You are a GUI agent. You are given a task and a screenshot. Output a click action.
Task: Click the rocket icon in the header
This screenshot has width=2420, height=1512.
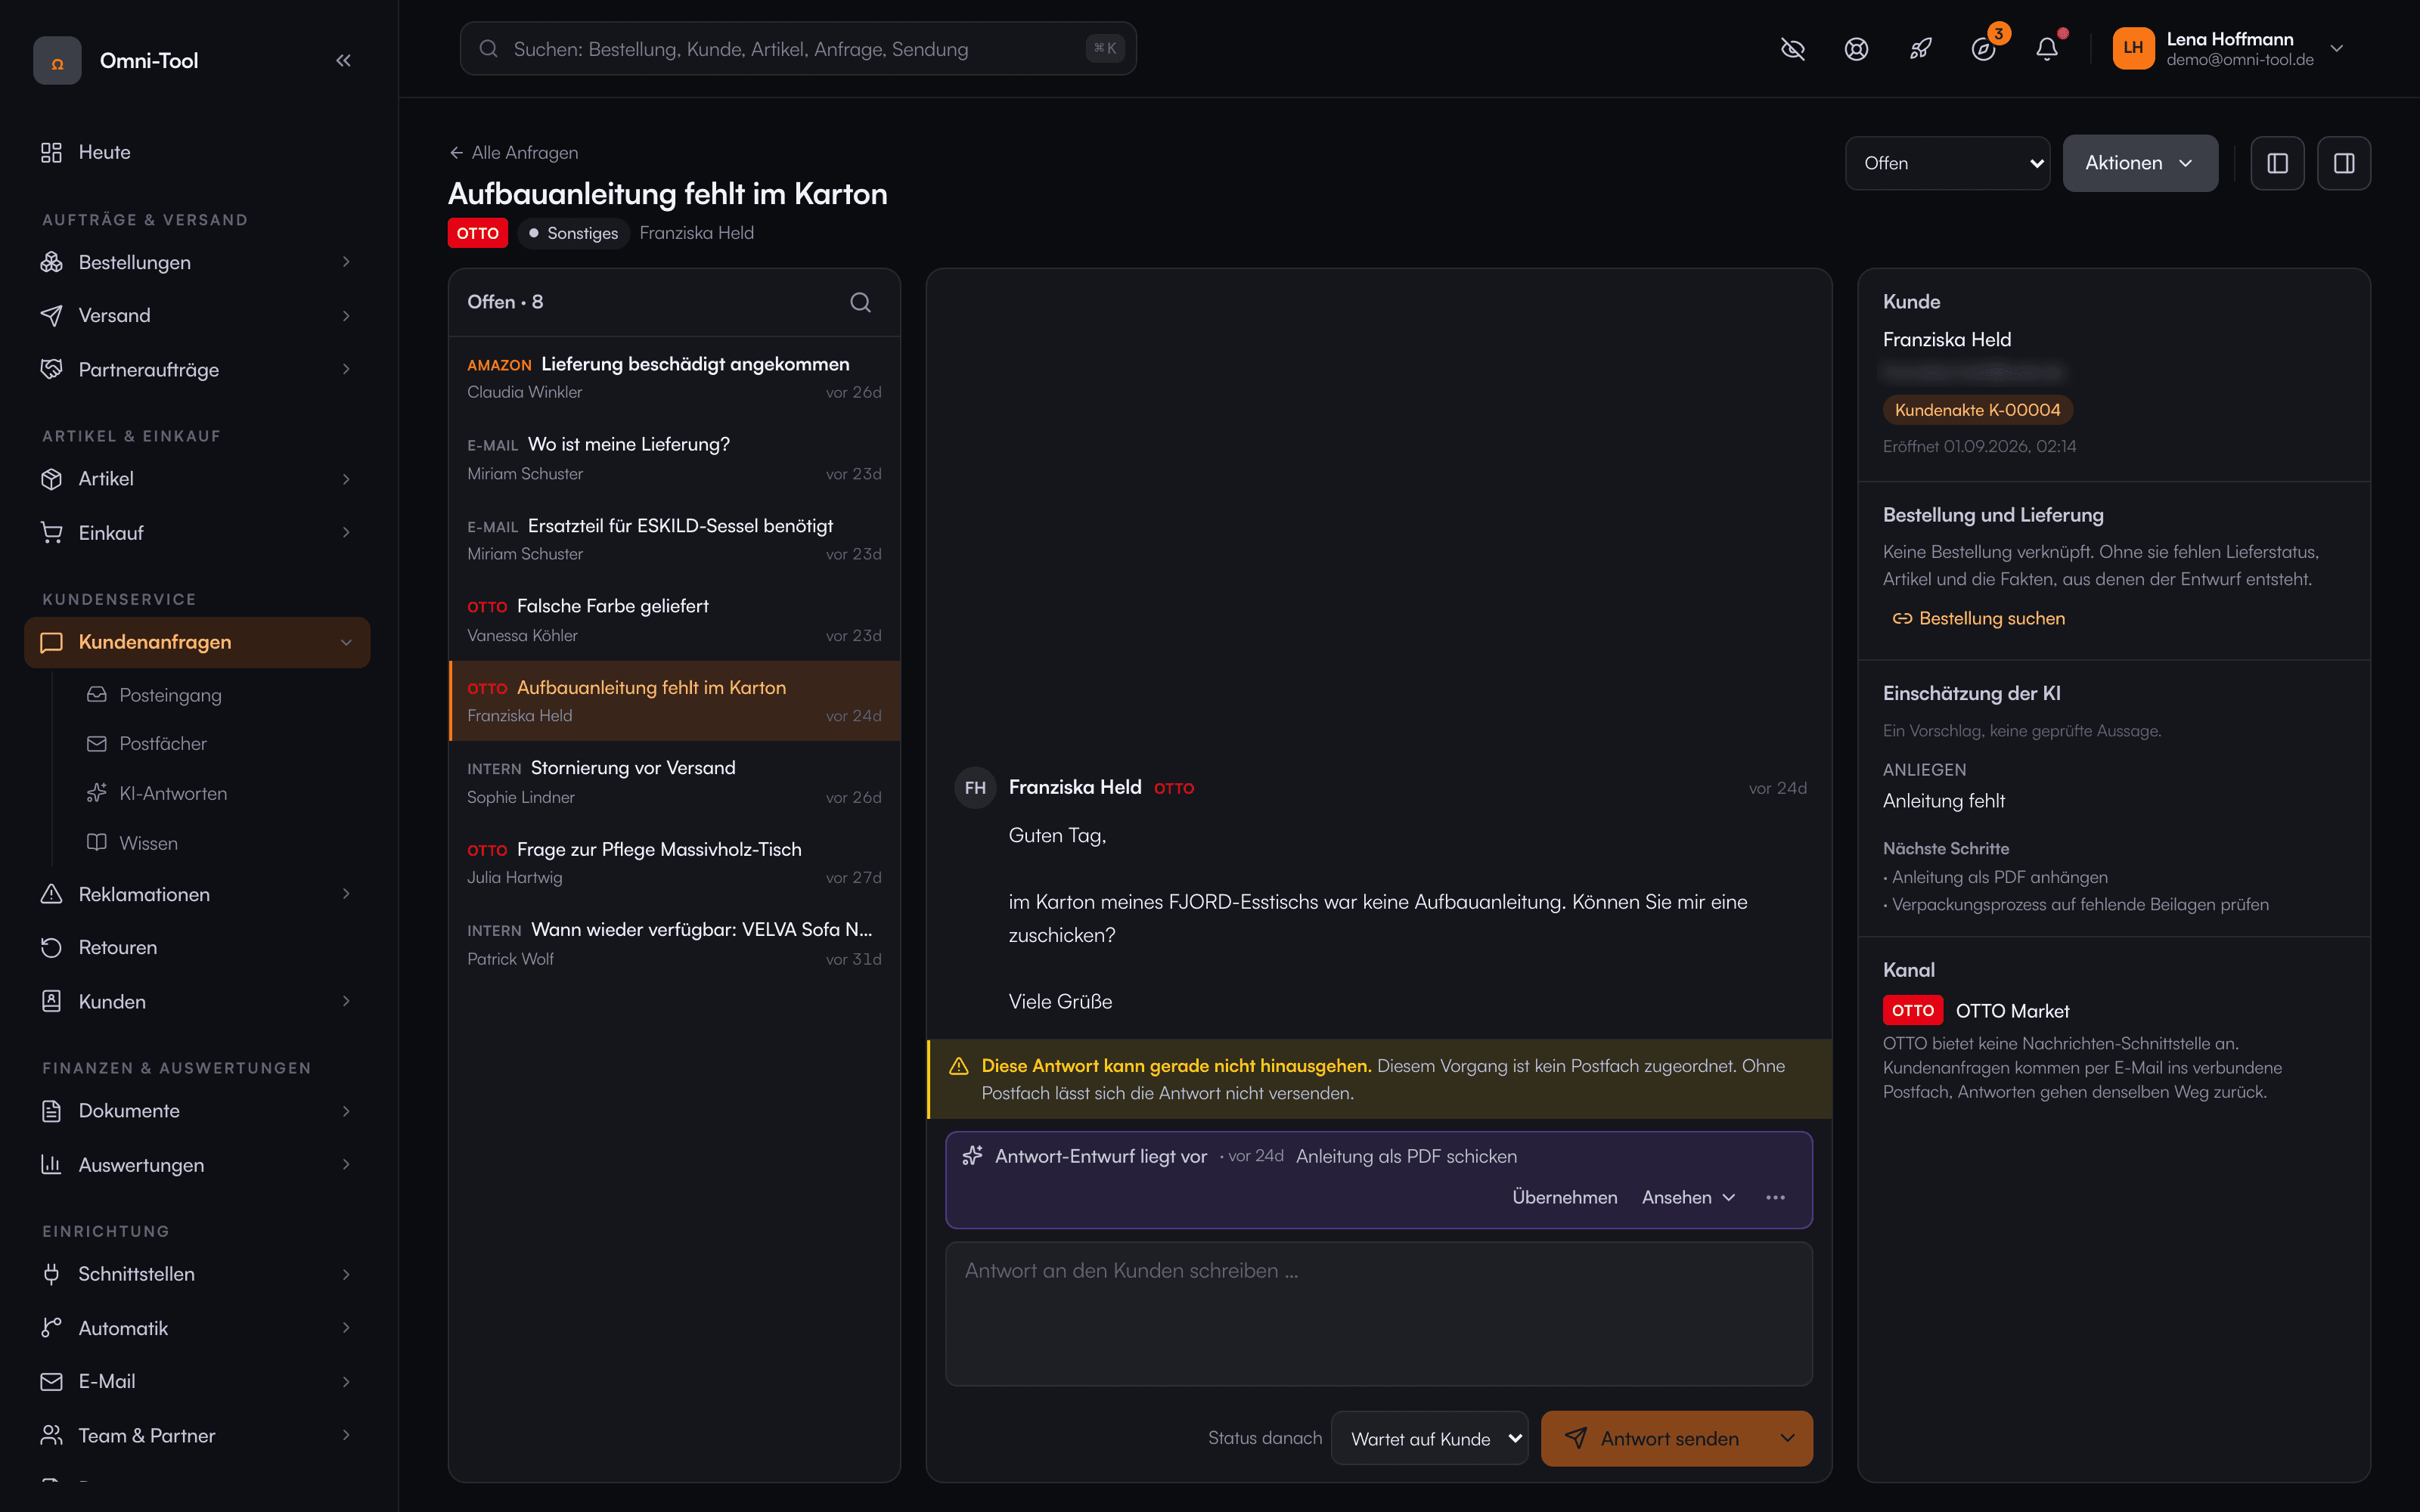[1920, 49]
